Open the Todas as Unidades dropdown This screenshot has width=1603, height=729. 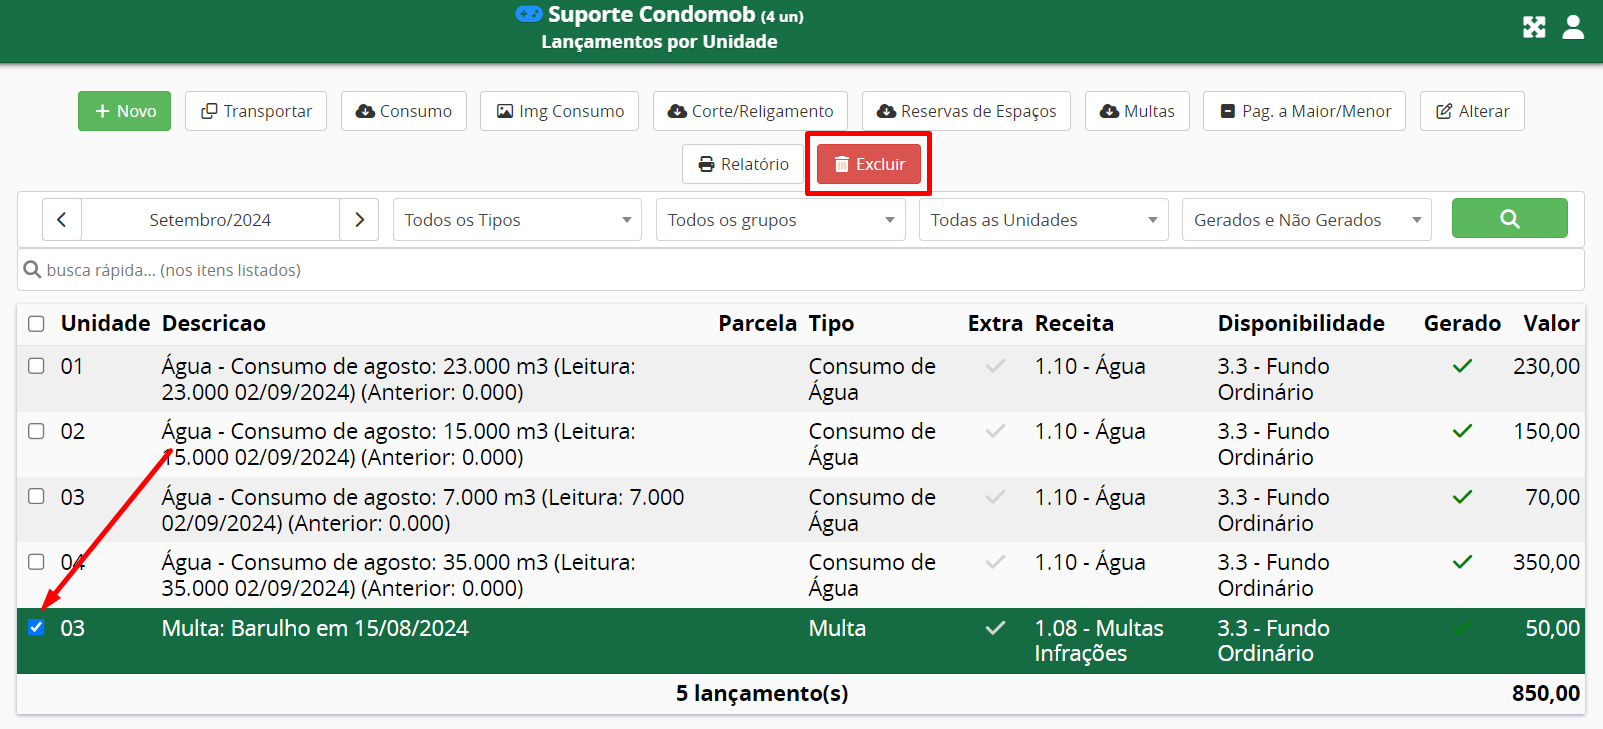click(x=1043, y=220)
